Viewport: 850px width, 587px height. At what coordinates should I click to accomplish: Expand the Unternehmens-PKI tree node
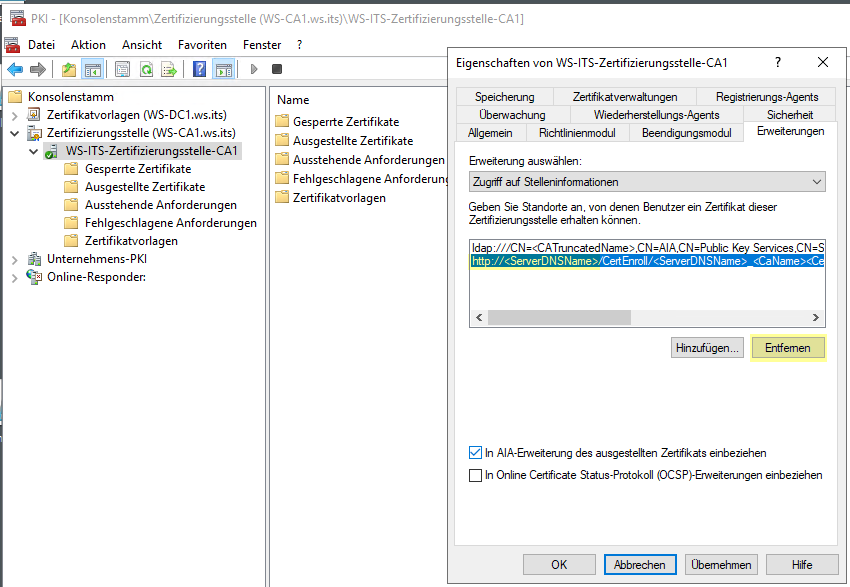[x=15, y=260]
